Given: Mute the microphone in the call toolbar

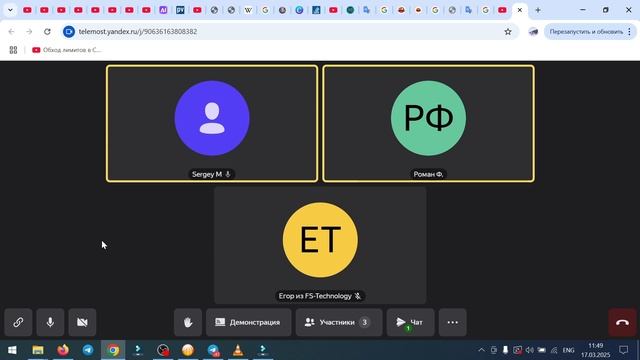Looking at the screenshot, I should 50,322.
